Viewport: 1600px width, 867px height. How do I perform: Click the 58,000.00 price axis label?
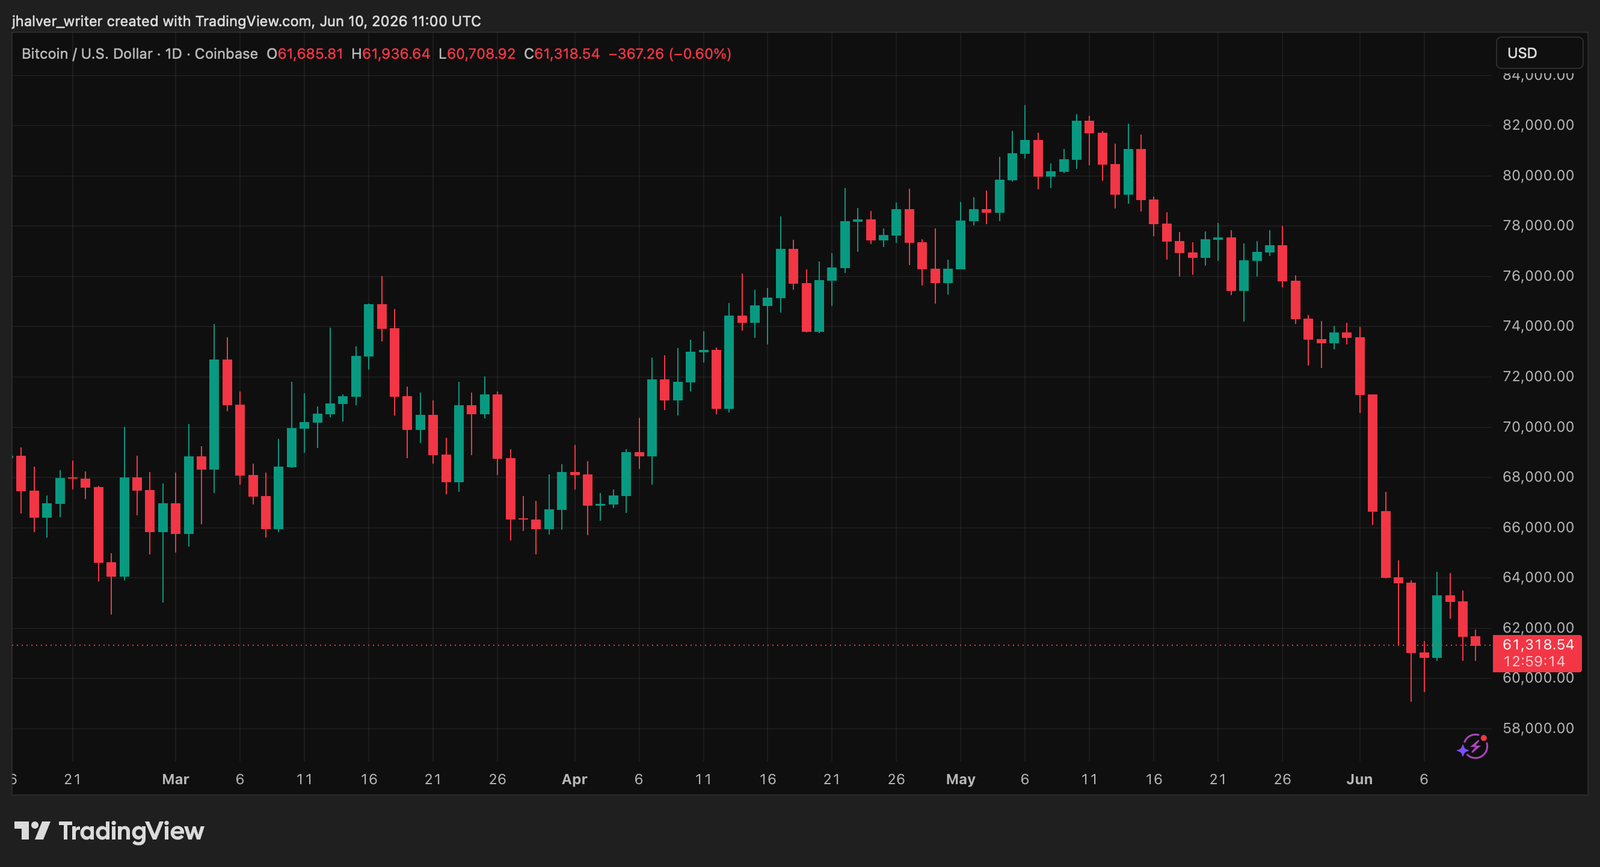click(x=1538, y=728)
